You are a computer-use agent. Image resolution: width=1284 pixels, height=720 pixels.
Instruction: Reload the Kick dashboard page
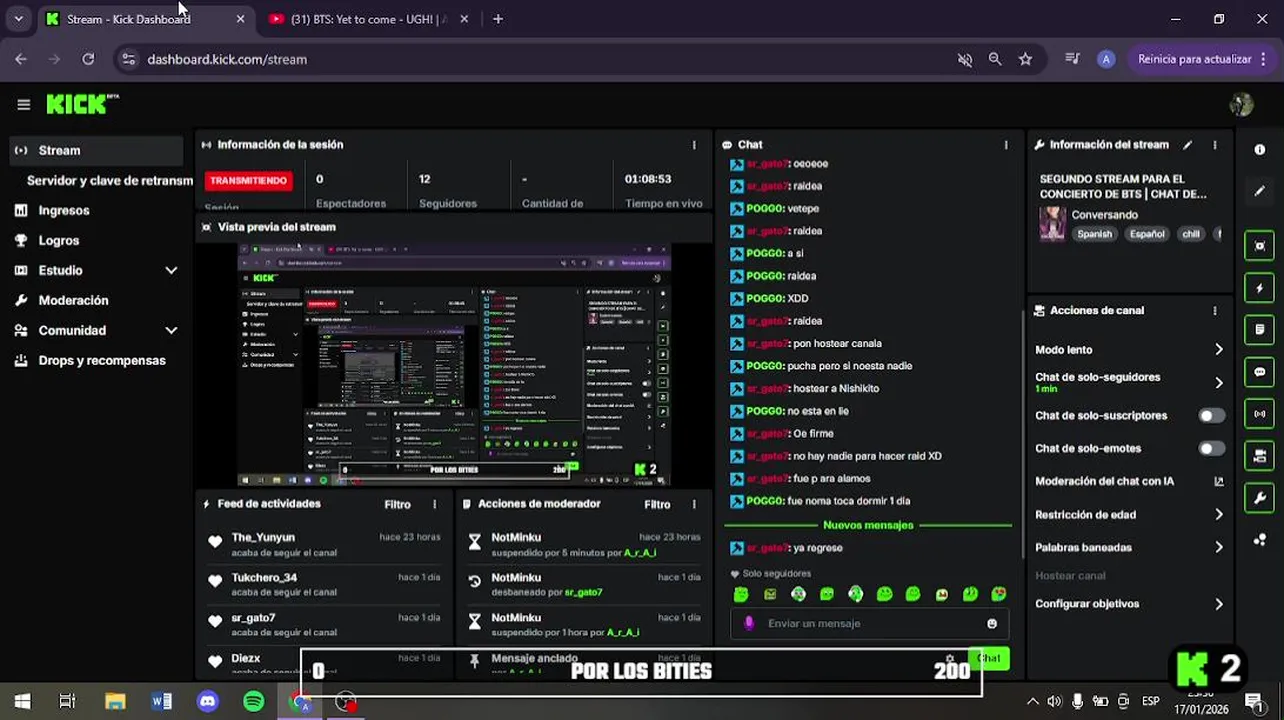coord(88,59)
